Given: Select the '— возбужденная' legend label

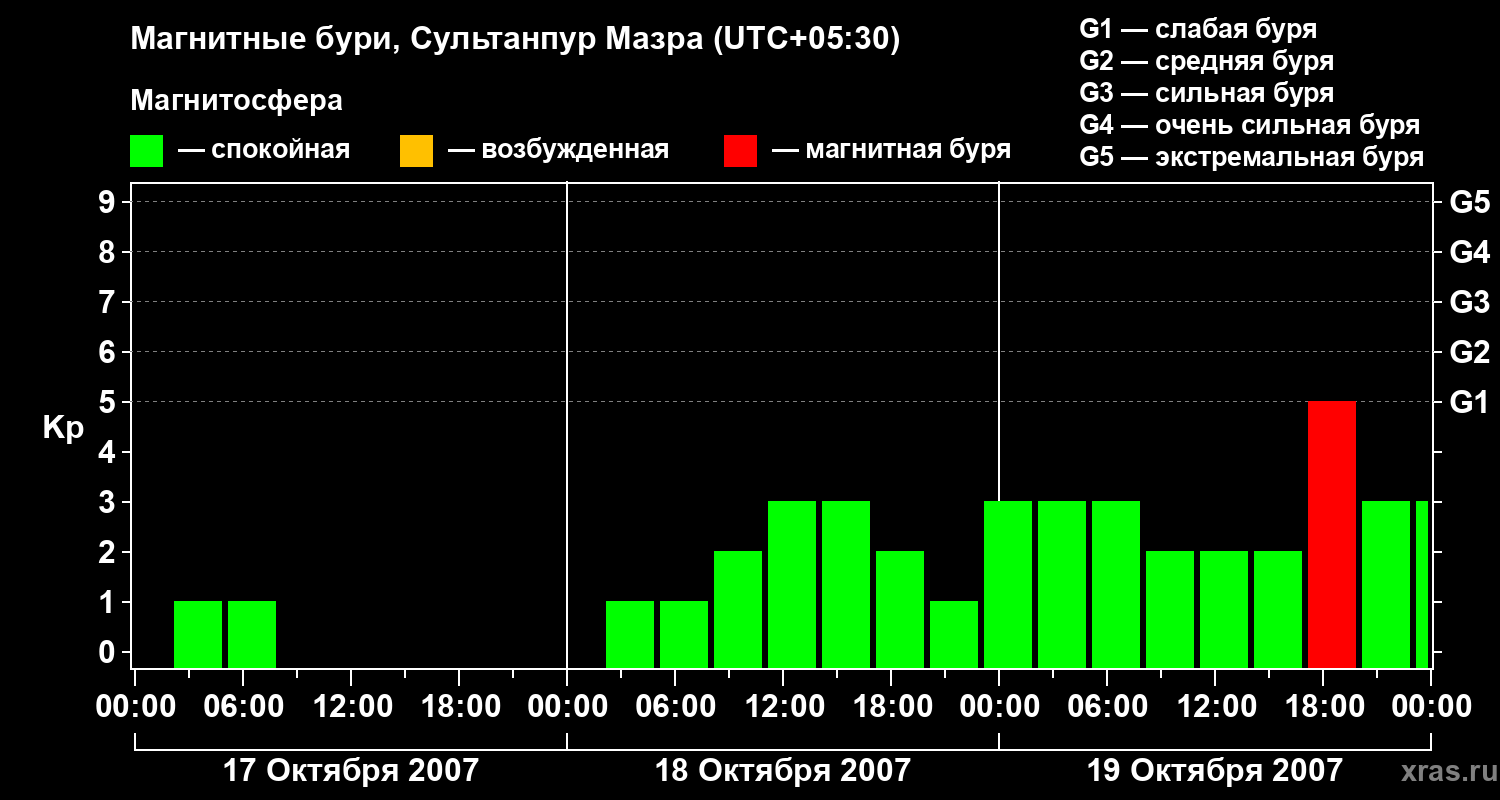Looking at the screenshot, I should click(x=558, y=150).
